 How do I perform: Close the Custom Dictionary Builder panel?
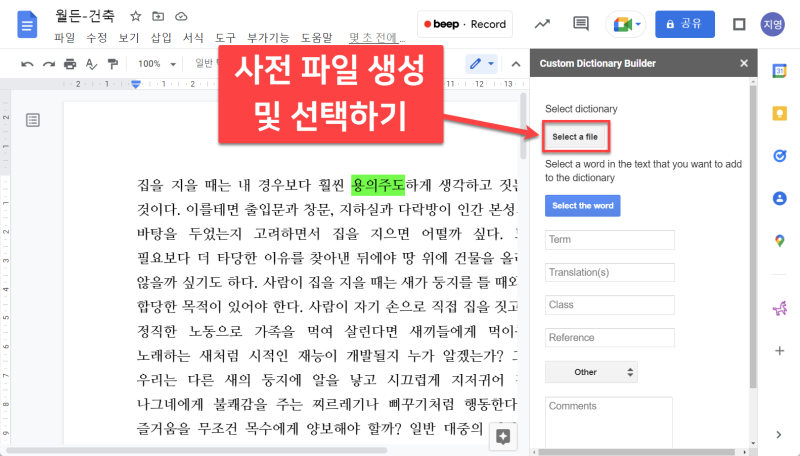click(744, 63)
